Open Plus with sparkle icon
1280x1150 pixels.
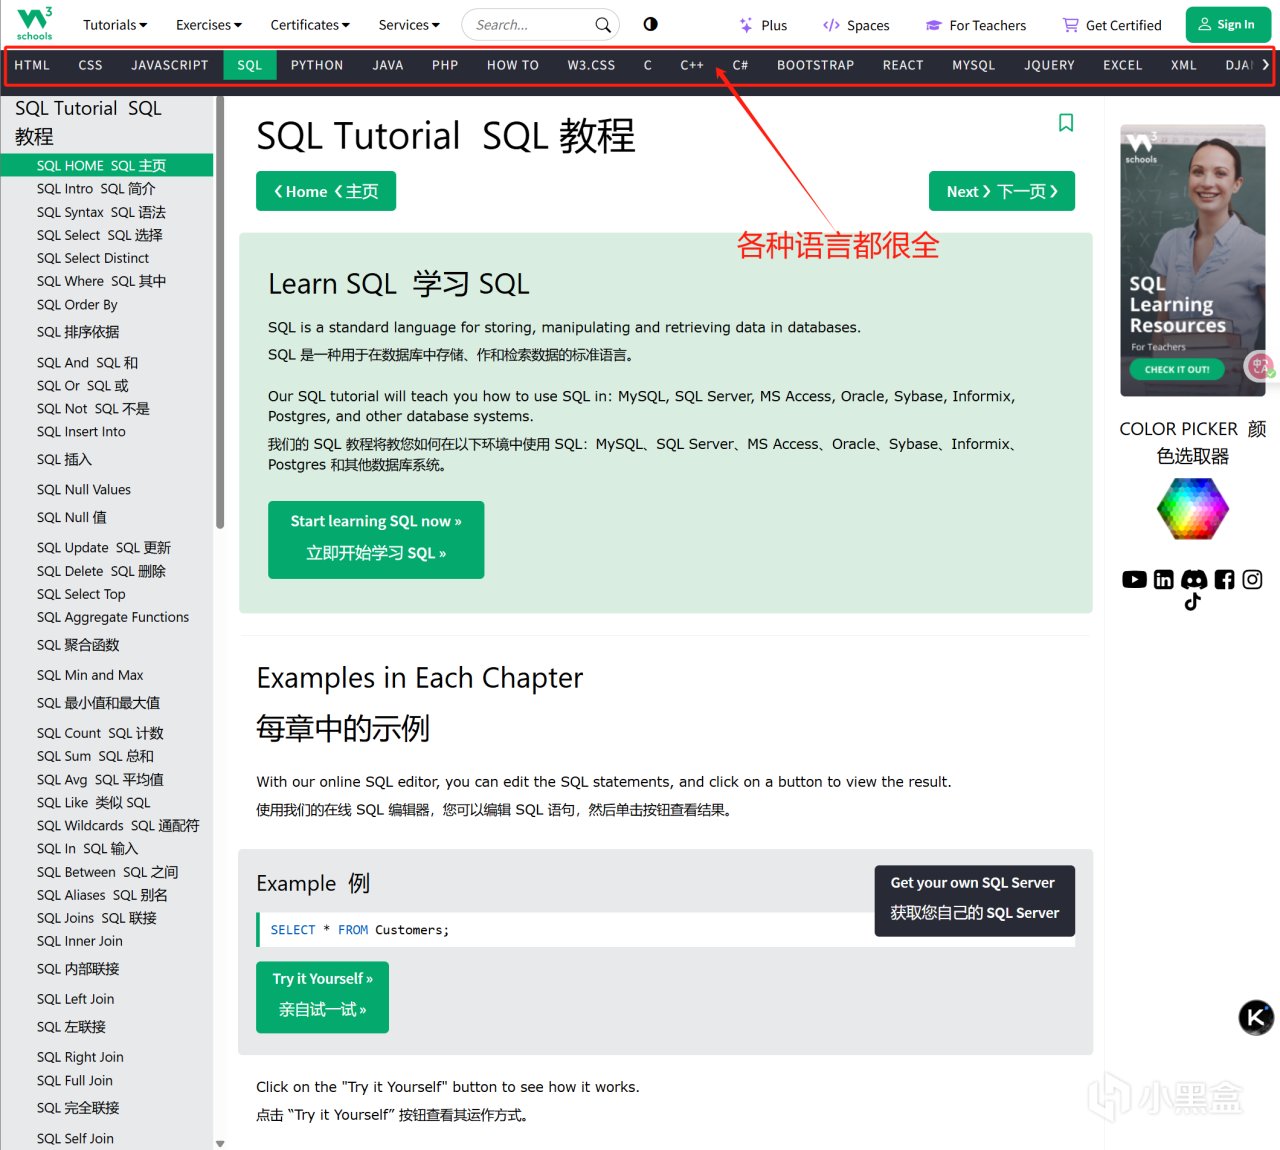[763, 25]
